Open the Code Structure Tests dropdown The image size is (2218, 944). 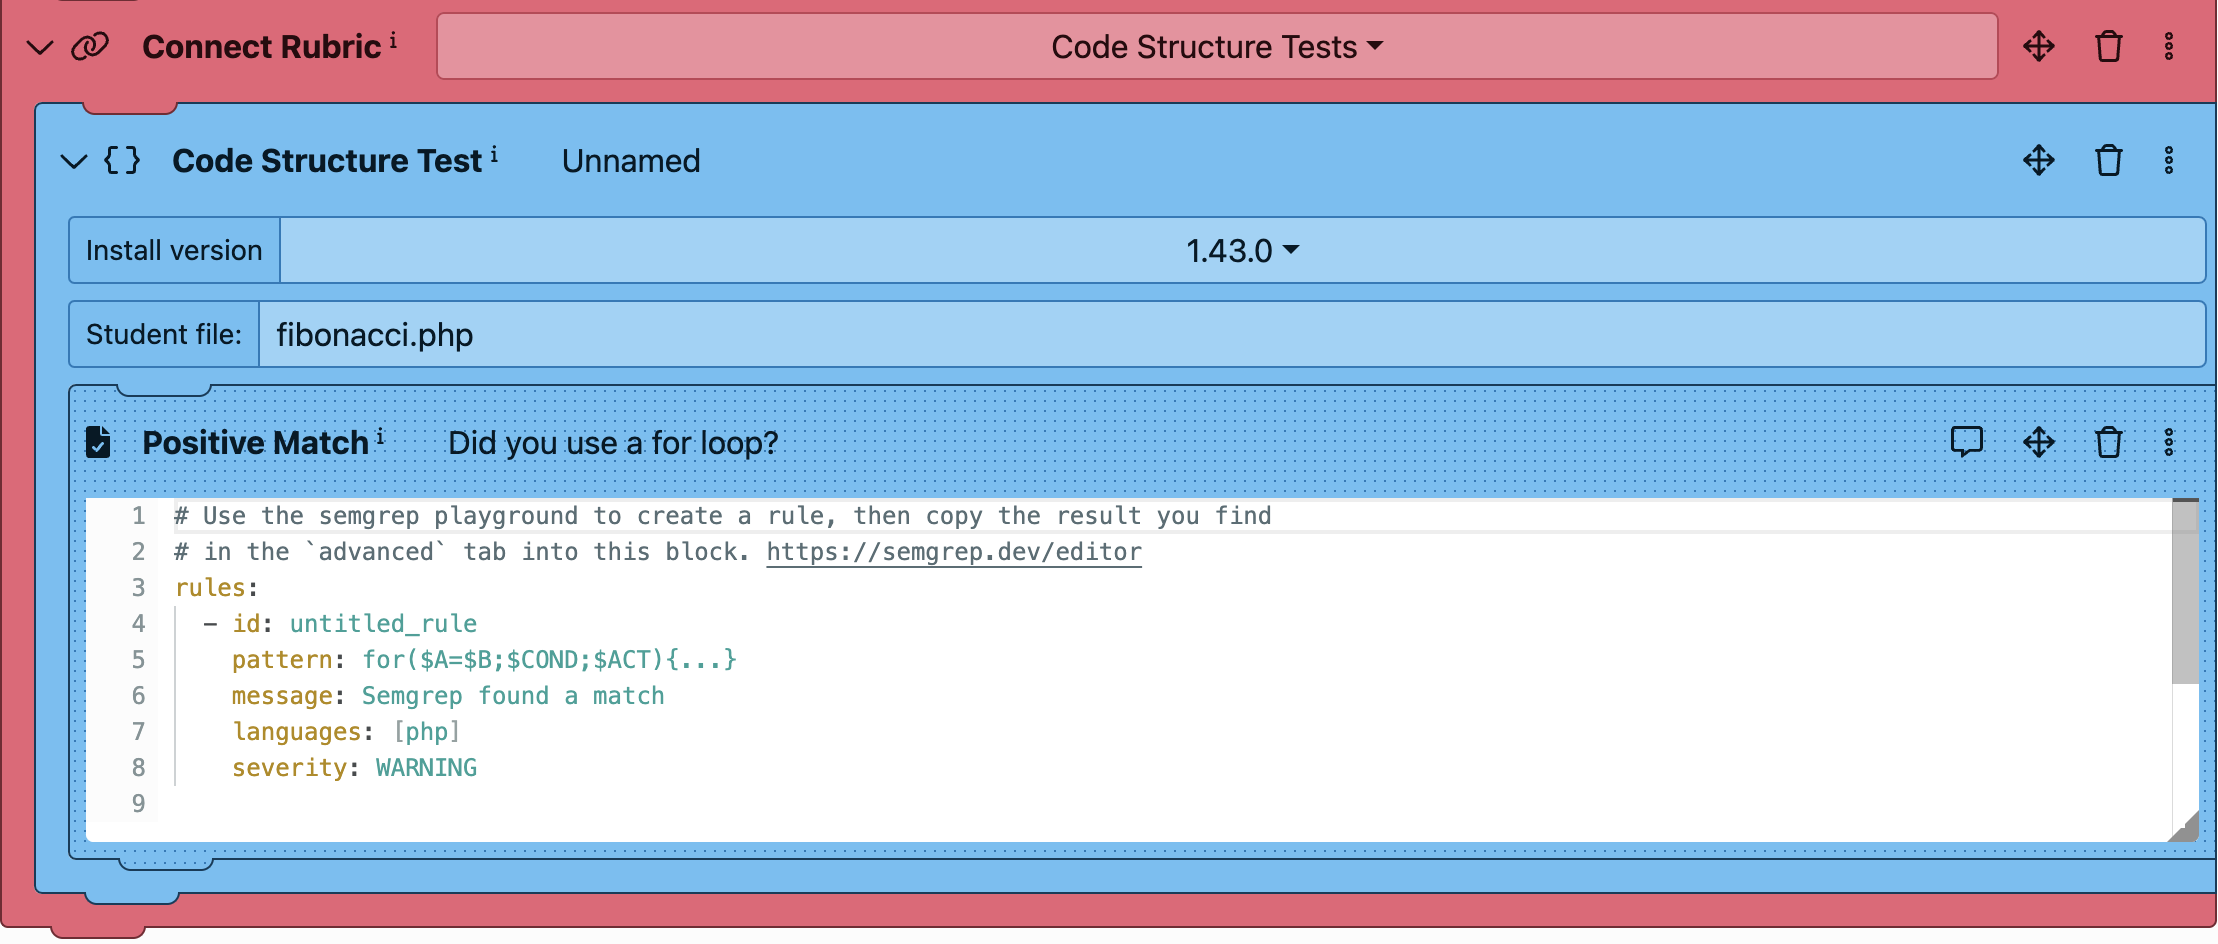1216,47
